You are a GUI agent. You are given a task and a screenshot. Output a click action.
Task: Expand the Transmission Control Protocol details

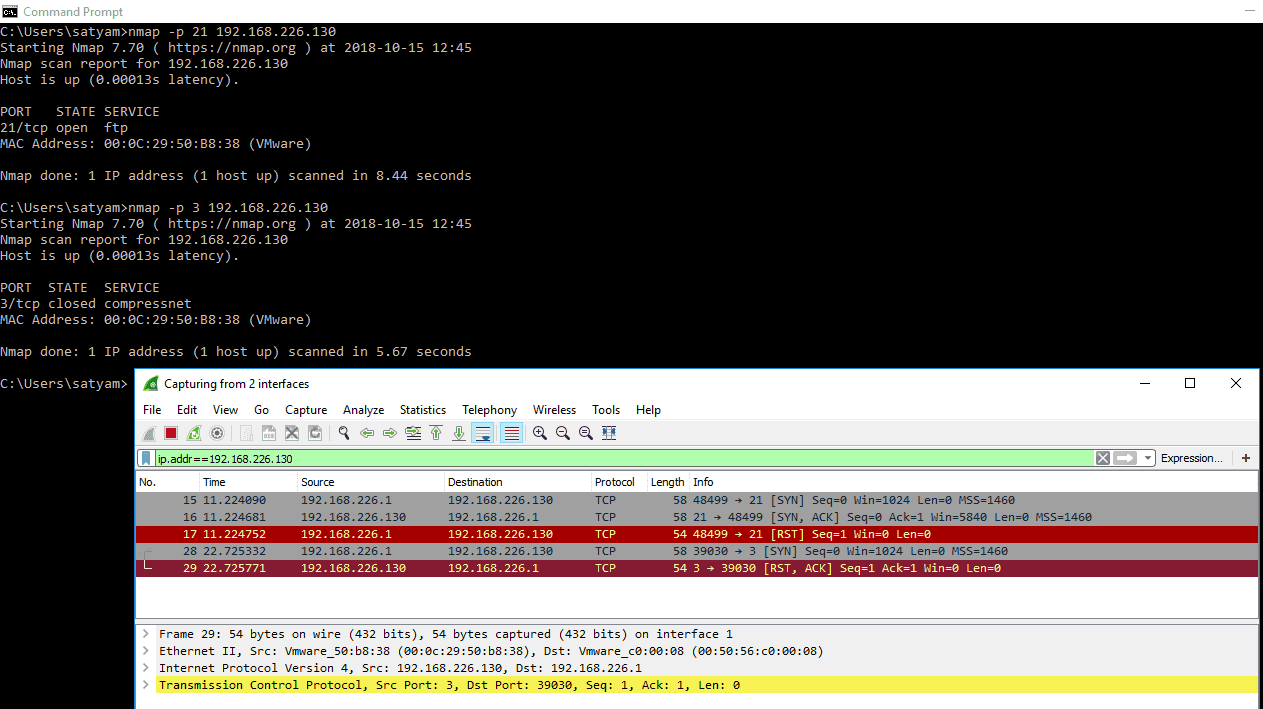[x=146, y=685]
